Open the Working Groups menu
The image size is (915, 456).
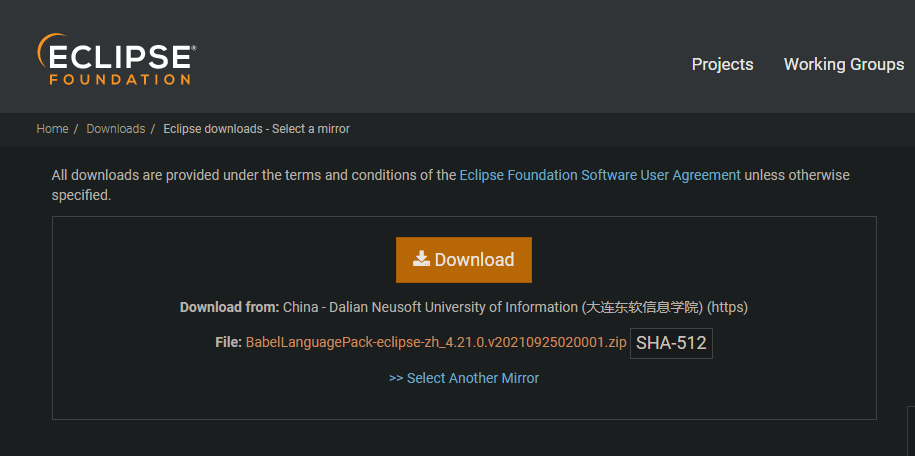pyautogui.click(x=844, y=64)
